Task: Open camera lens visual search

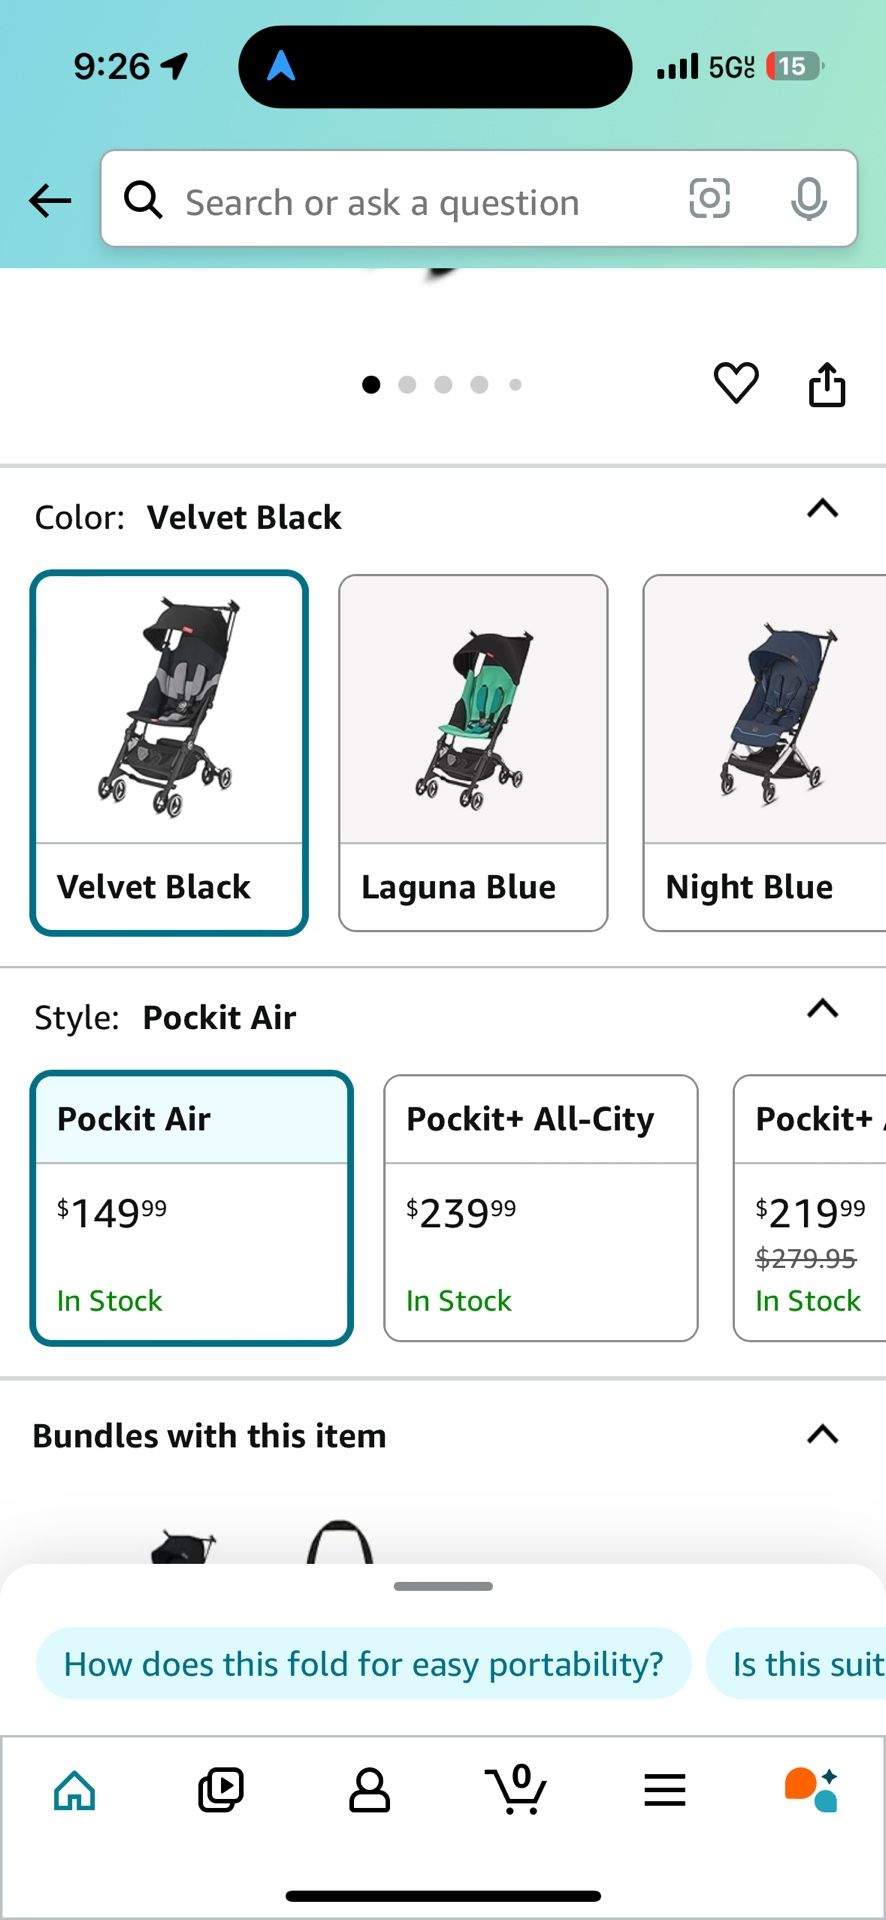Action: [x=709, y=199]
